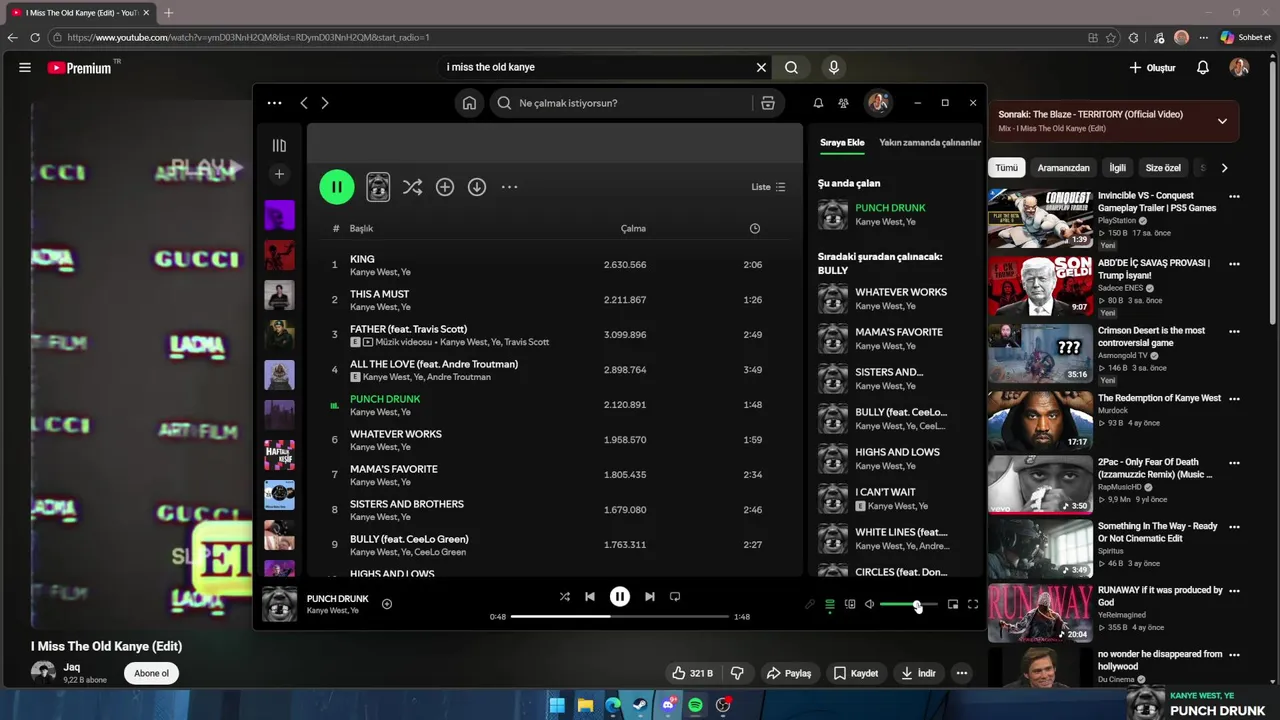Open album more options ellipsis
This screenshot has width=1280, height=720.
pos(509,187)
